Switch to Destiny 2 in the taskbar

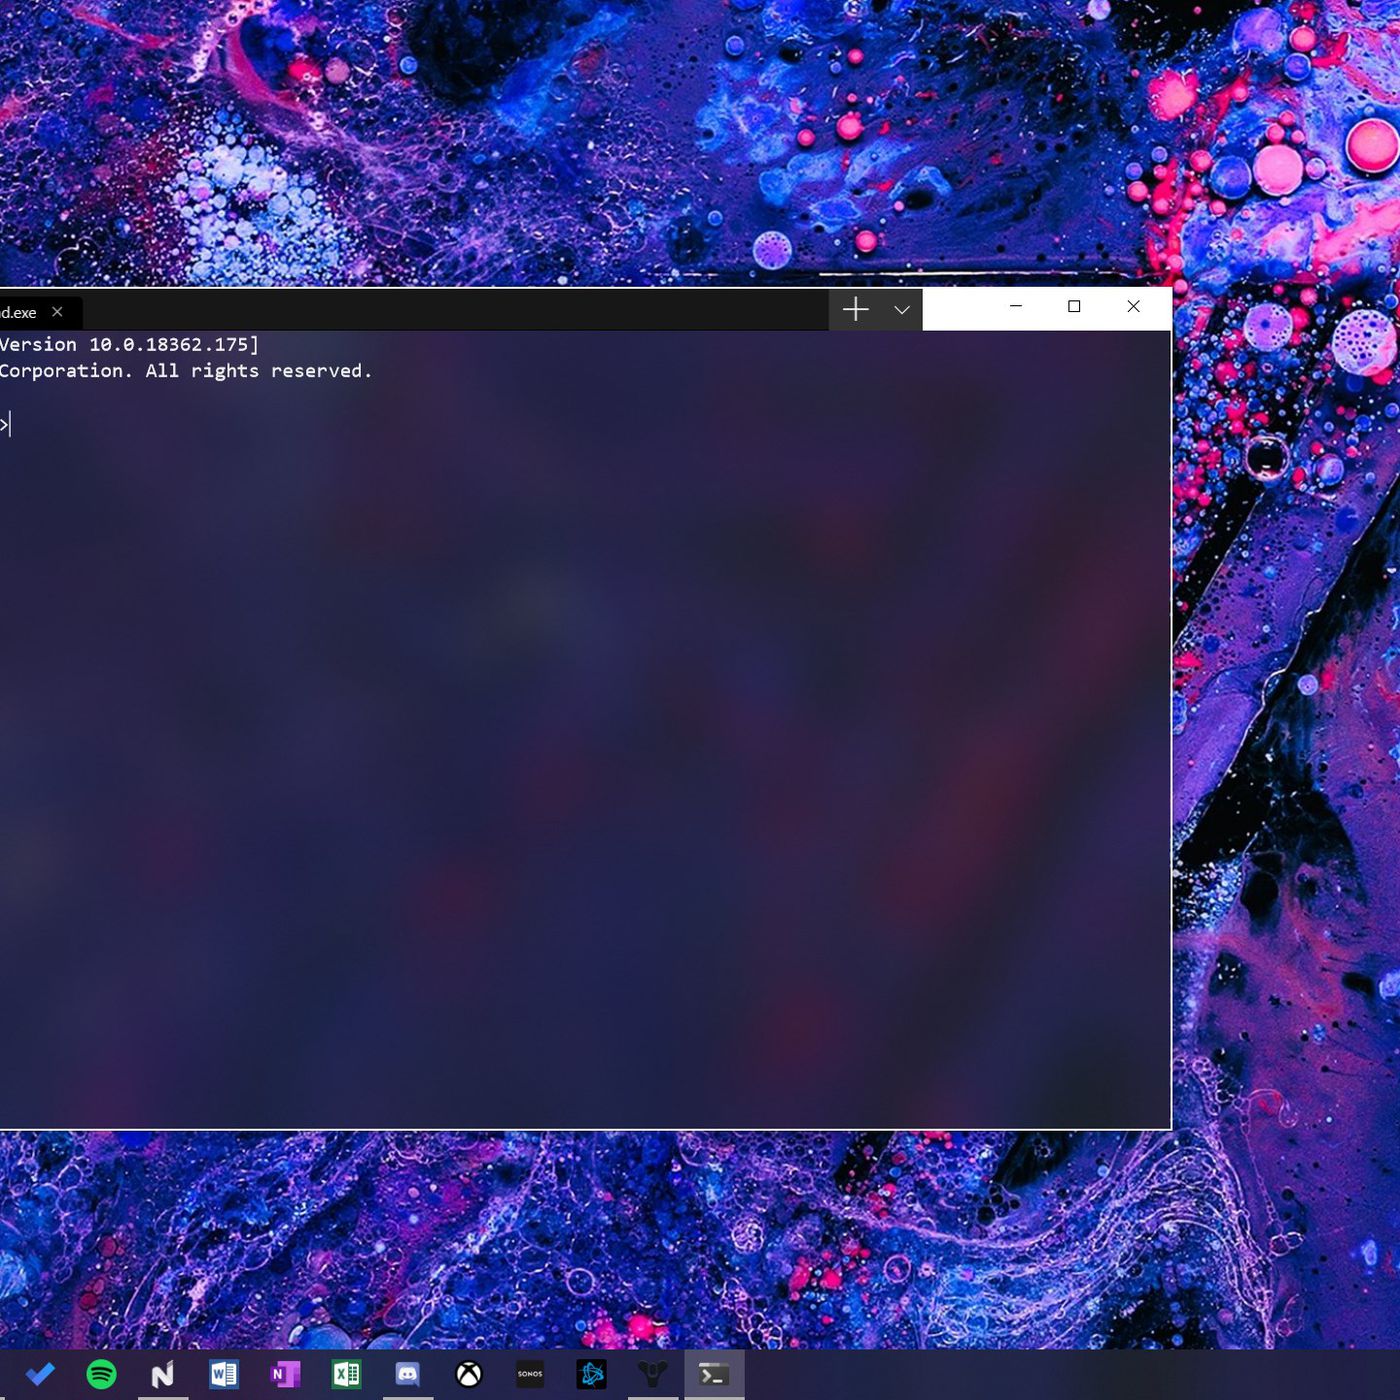pyautogui.click(x=652, y=1374)
